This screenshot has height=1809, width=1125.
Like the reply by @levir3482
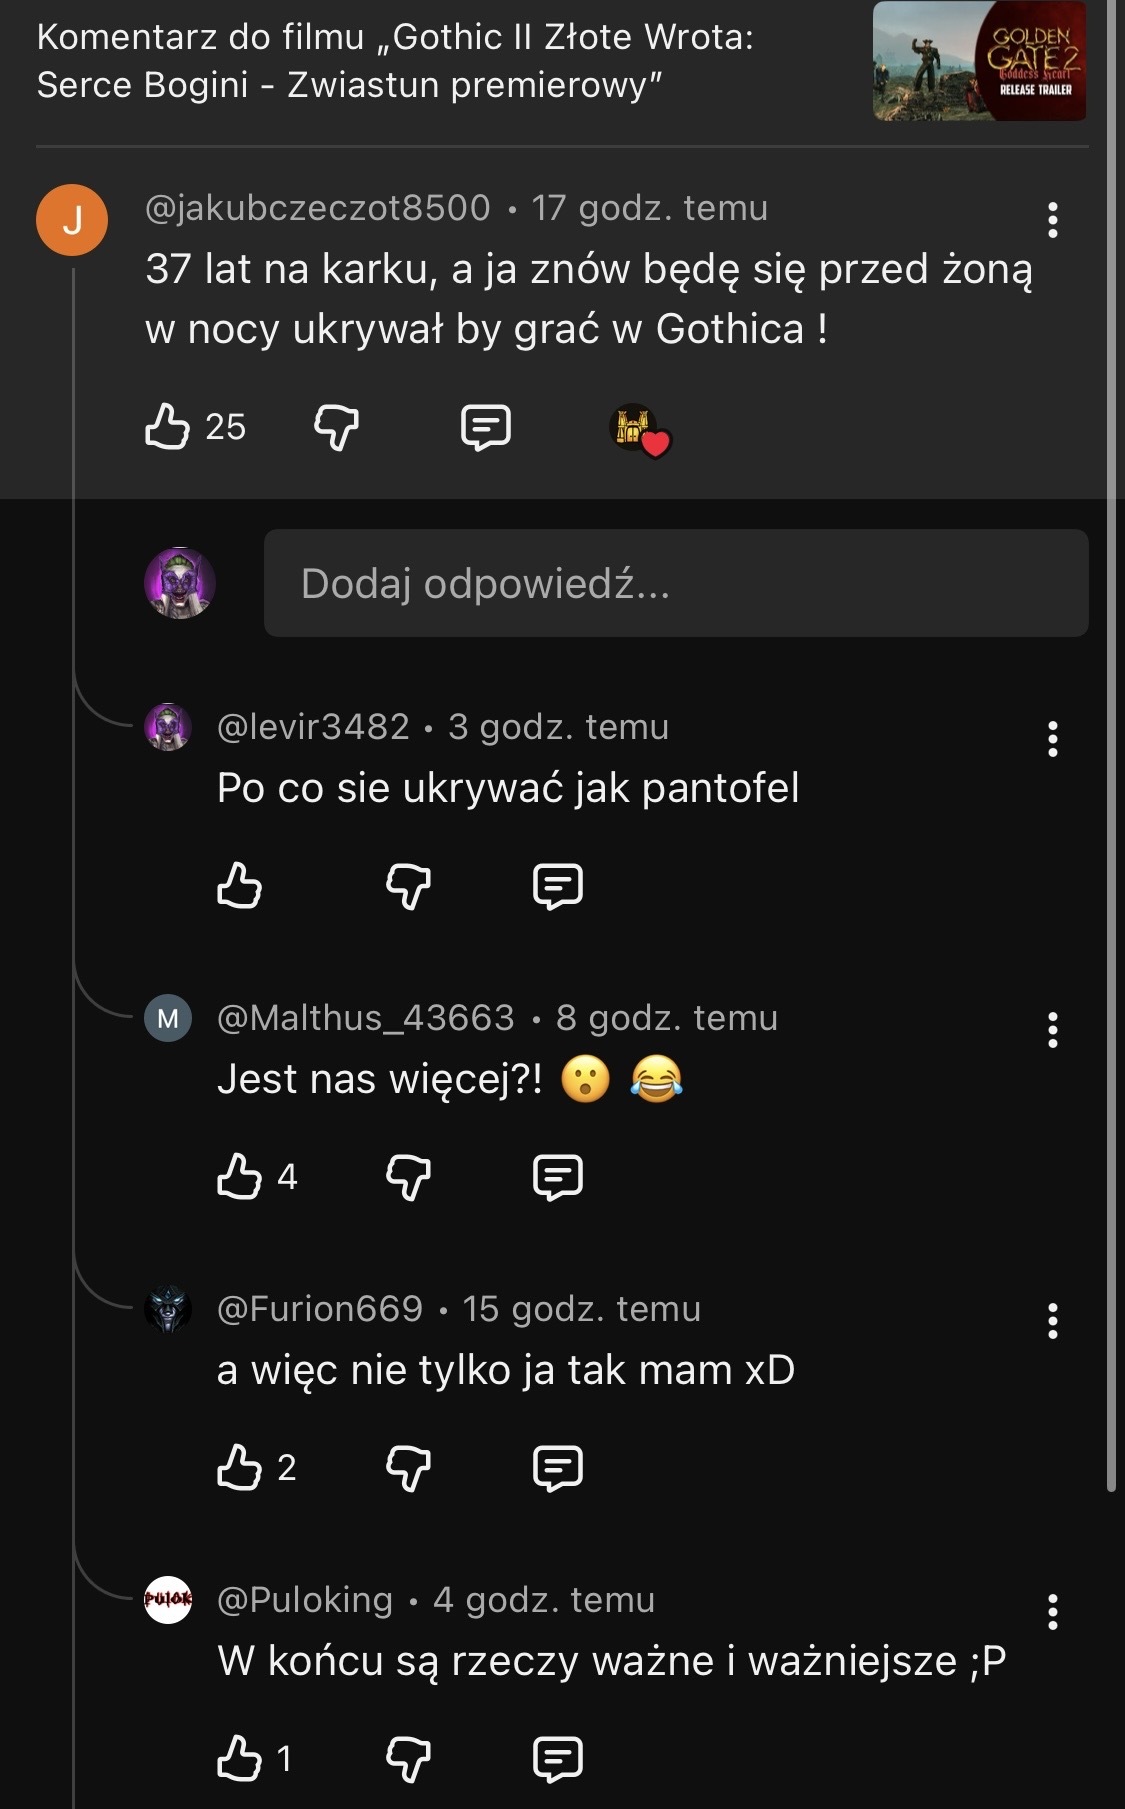tap(240, 886)
